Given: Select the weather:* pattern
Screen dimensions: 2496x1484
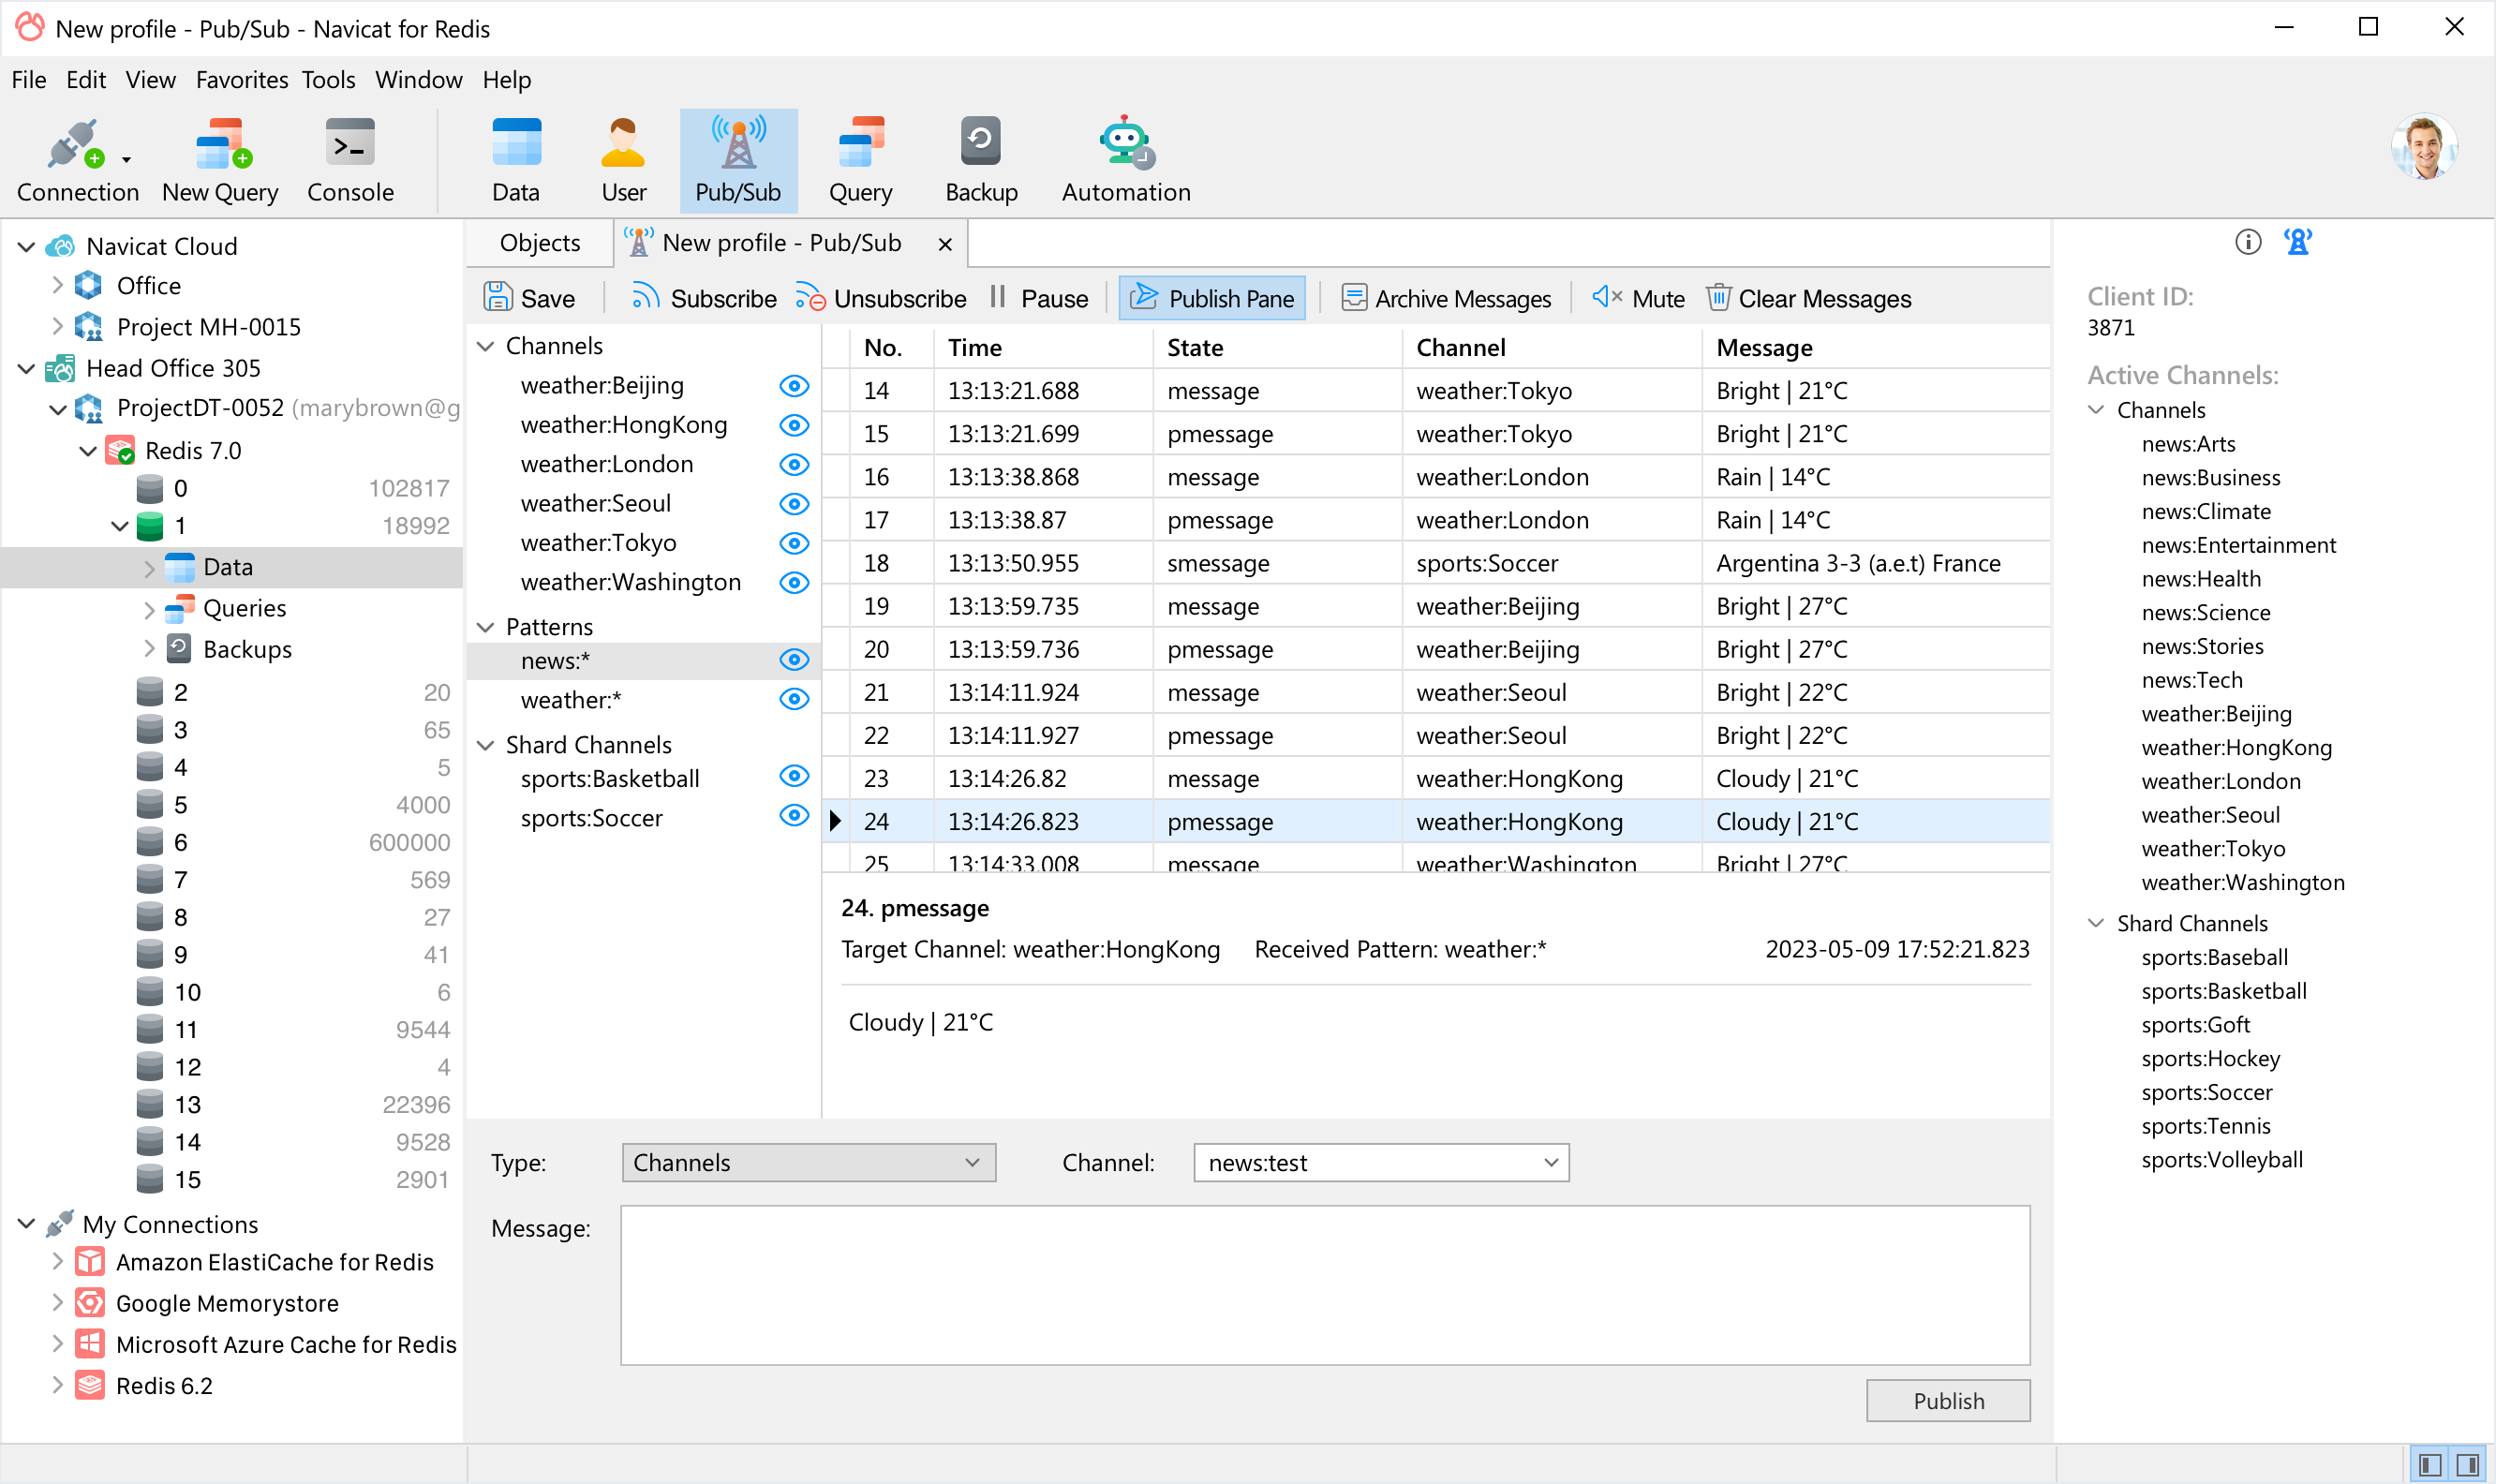Looking at the screenshot, I should [571, 700].
